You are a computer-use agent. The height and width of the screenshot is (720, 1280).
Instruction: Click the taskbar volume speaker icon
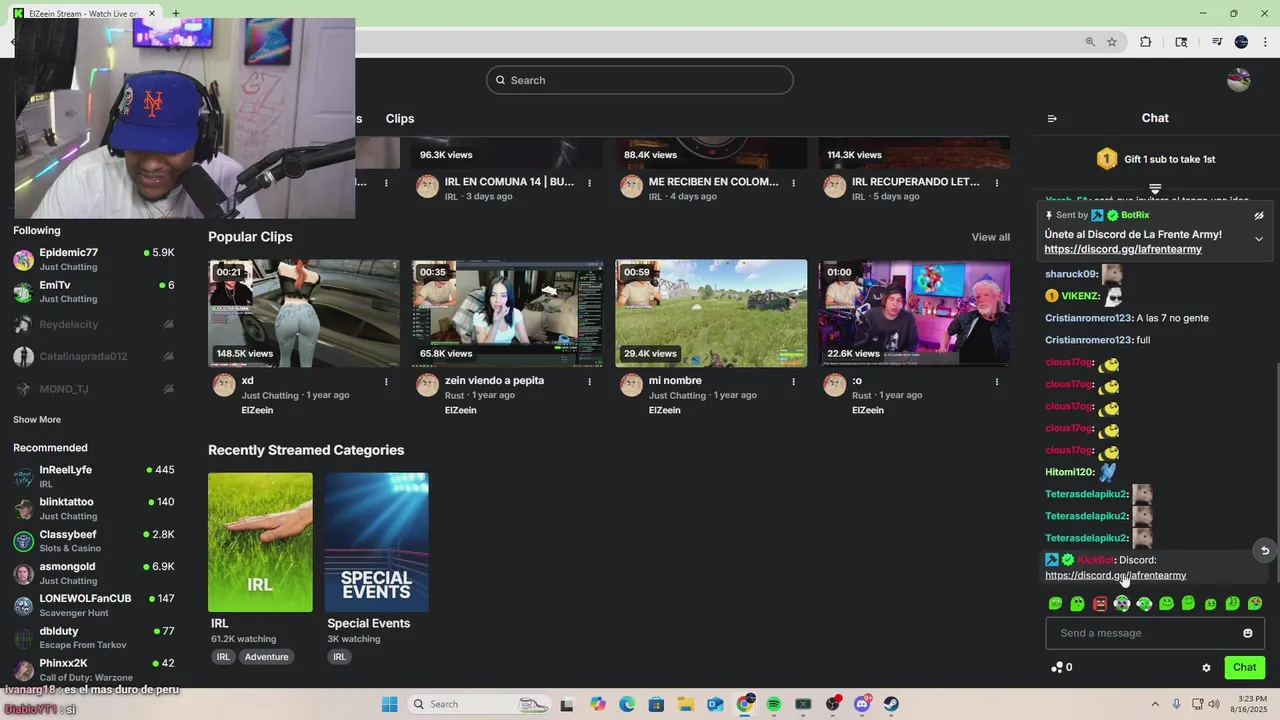click(1214, 704)
